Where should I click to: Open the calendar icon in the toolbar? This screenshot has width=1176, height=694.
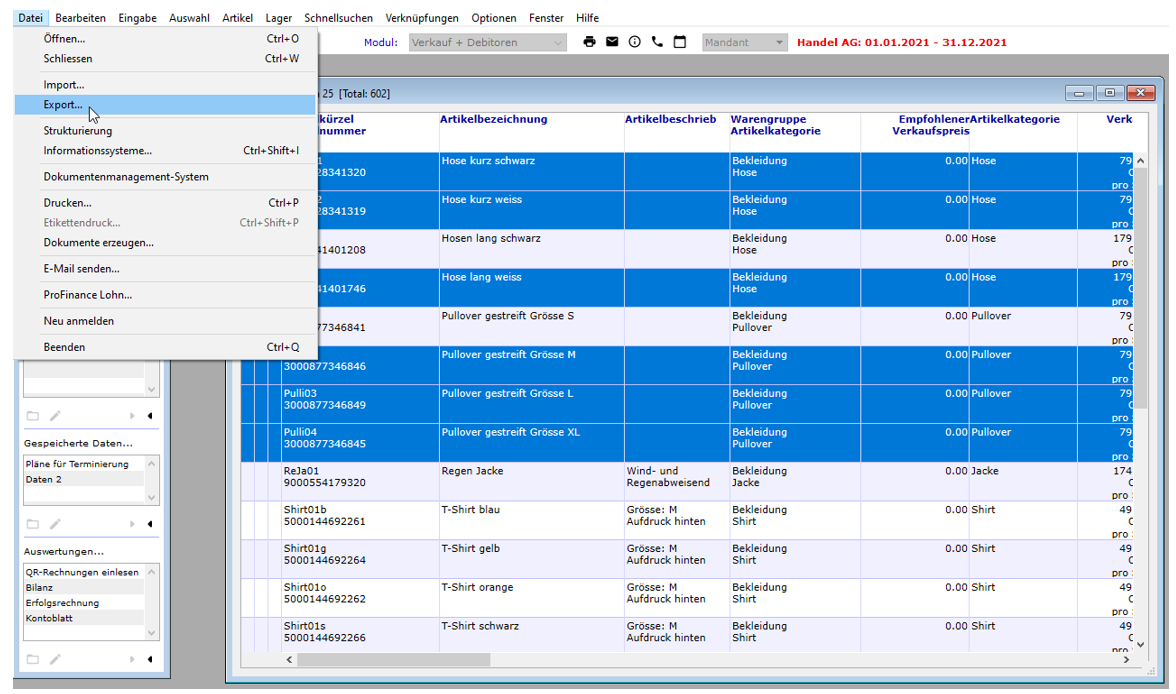680,42
